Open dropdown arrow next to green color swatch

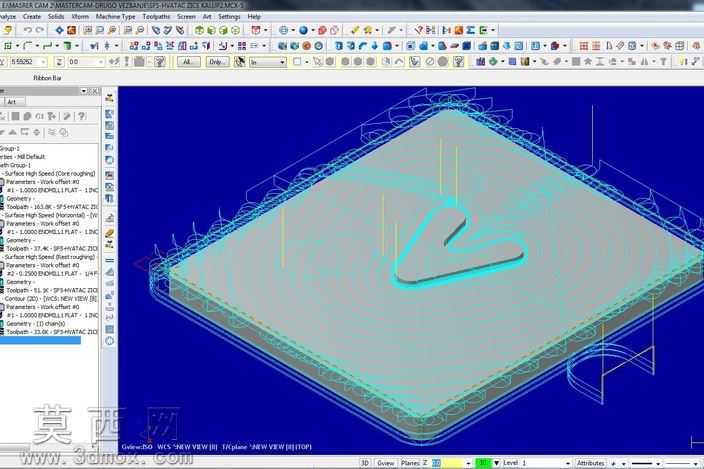pyautogui.click(x=497, y=463)
